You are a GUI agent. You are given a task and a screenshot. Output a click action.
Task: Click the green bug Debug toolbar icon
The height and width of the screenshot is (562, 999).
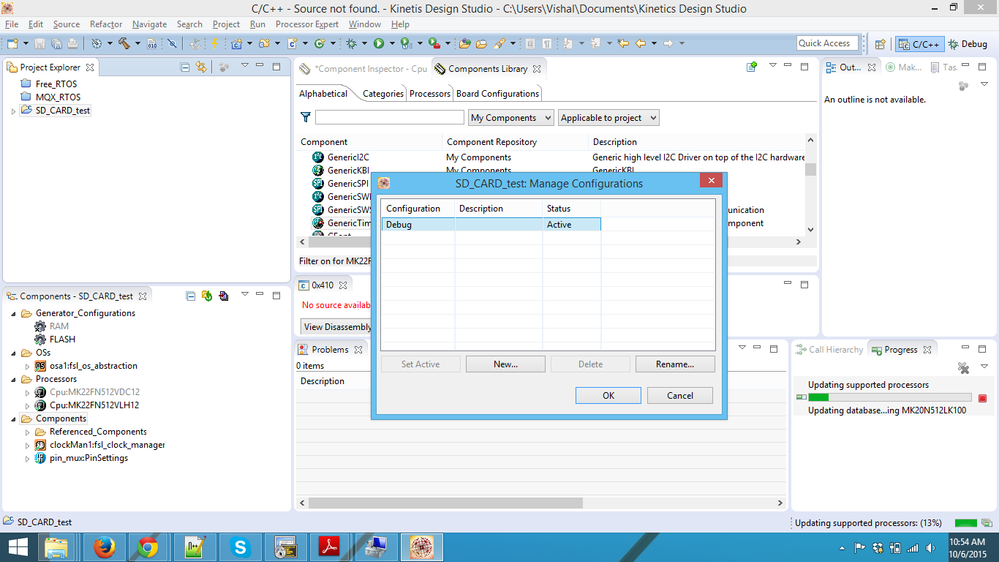pos(351,43)
